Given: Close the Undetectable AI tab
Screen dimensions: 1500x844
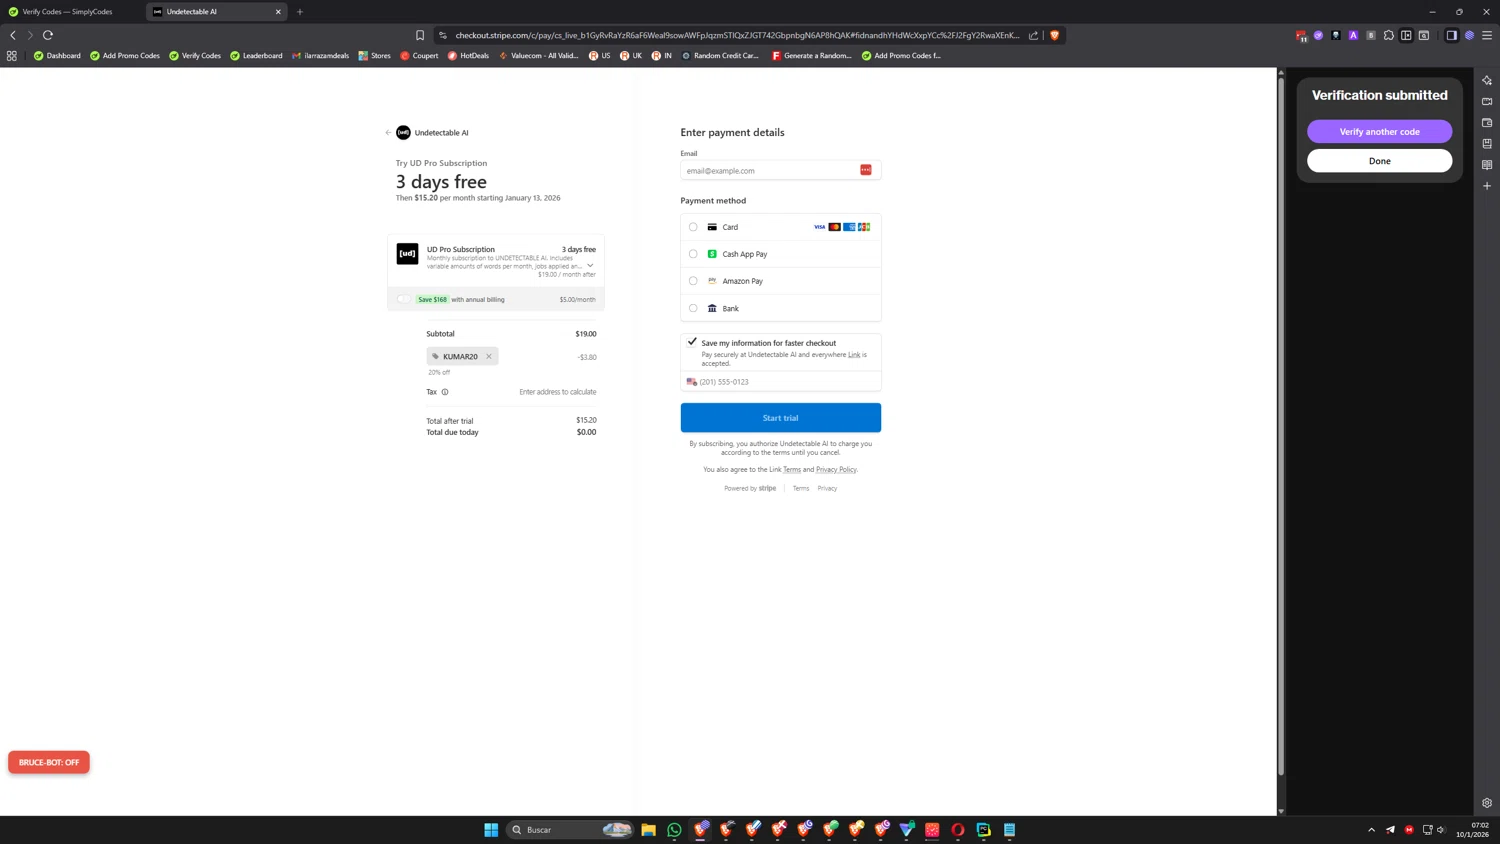Looking at the screenshot, I should pos(278,12).
